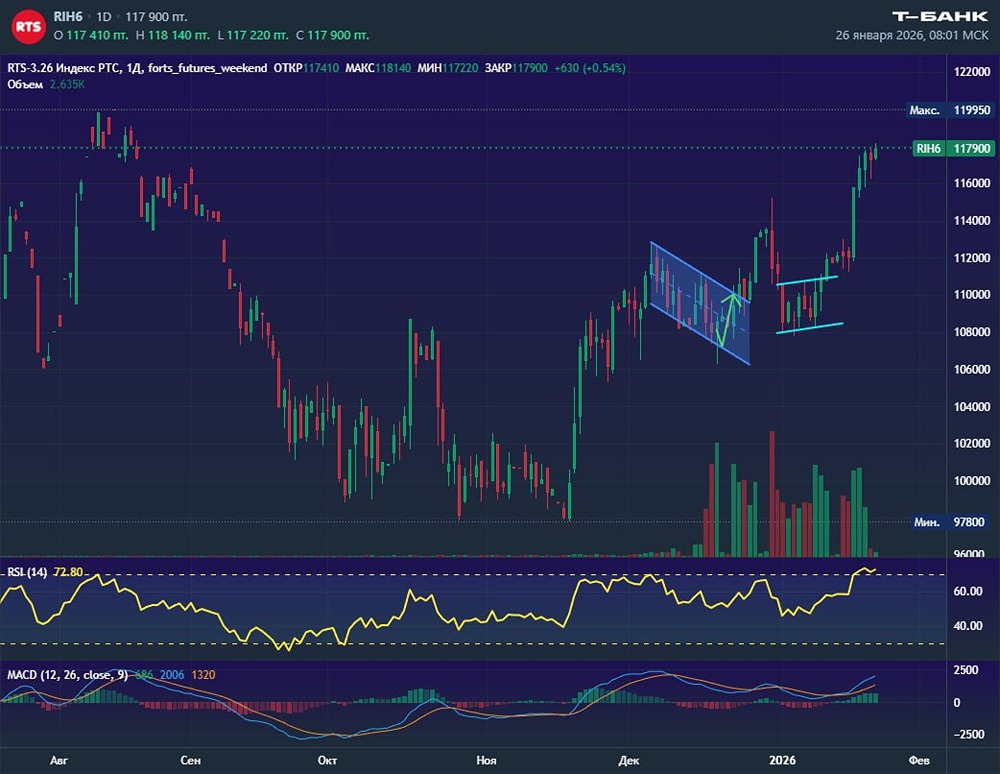Click the RSI 40.00 axis level

(967, 625)
